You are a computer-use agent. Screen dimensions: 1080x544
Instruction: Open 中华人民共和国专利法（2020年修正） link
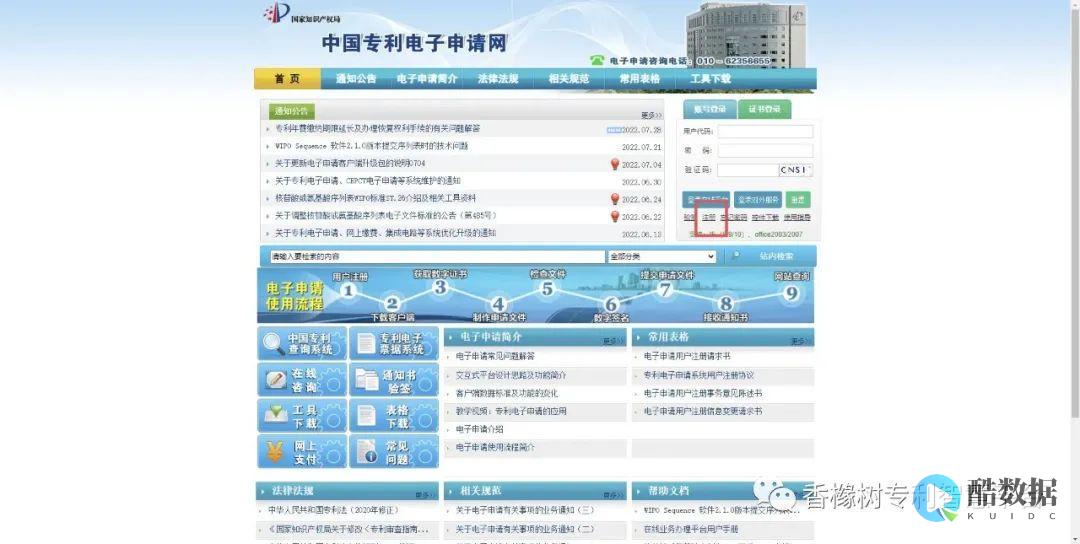(333, 510)
